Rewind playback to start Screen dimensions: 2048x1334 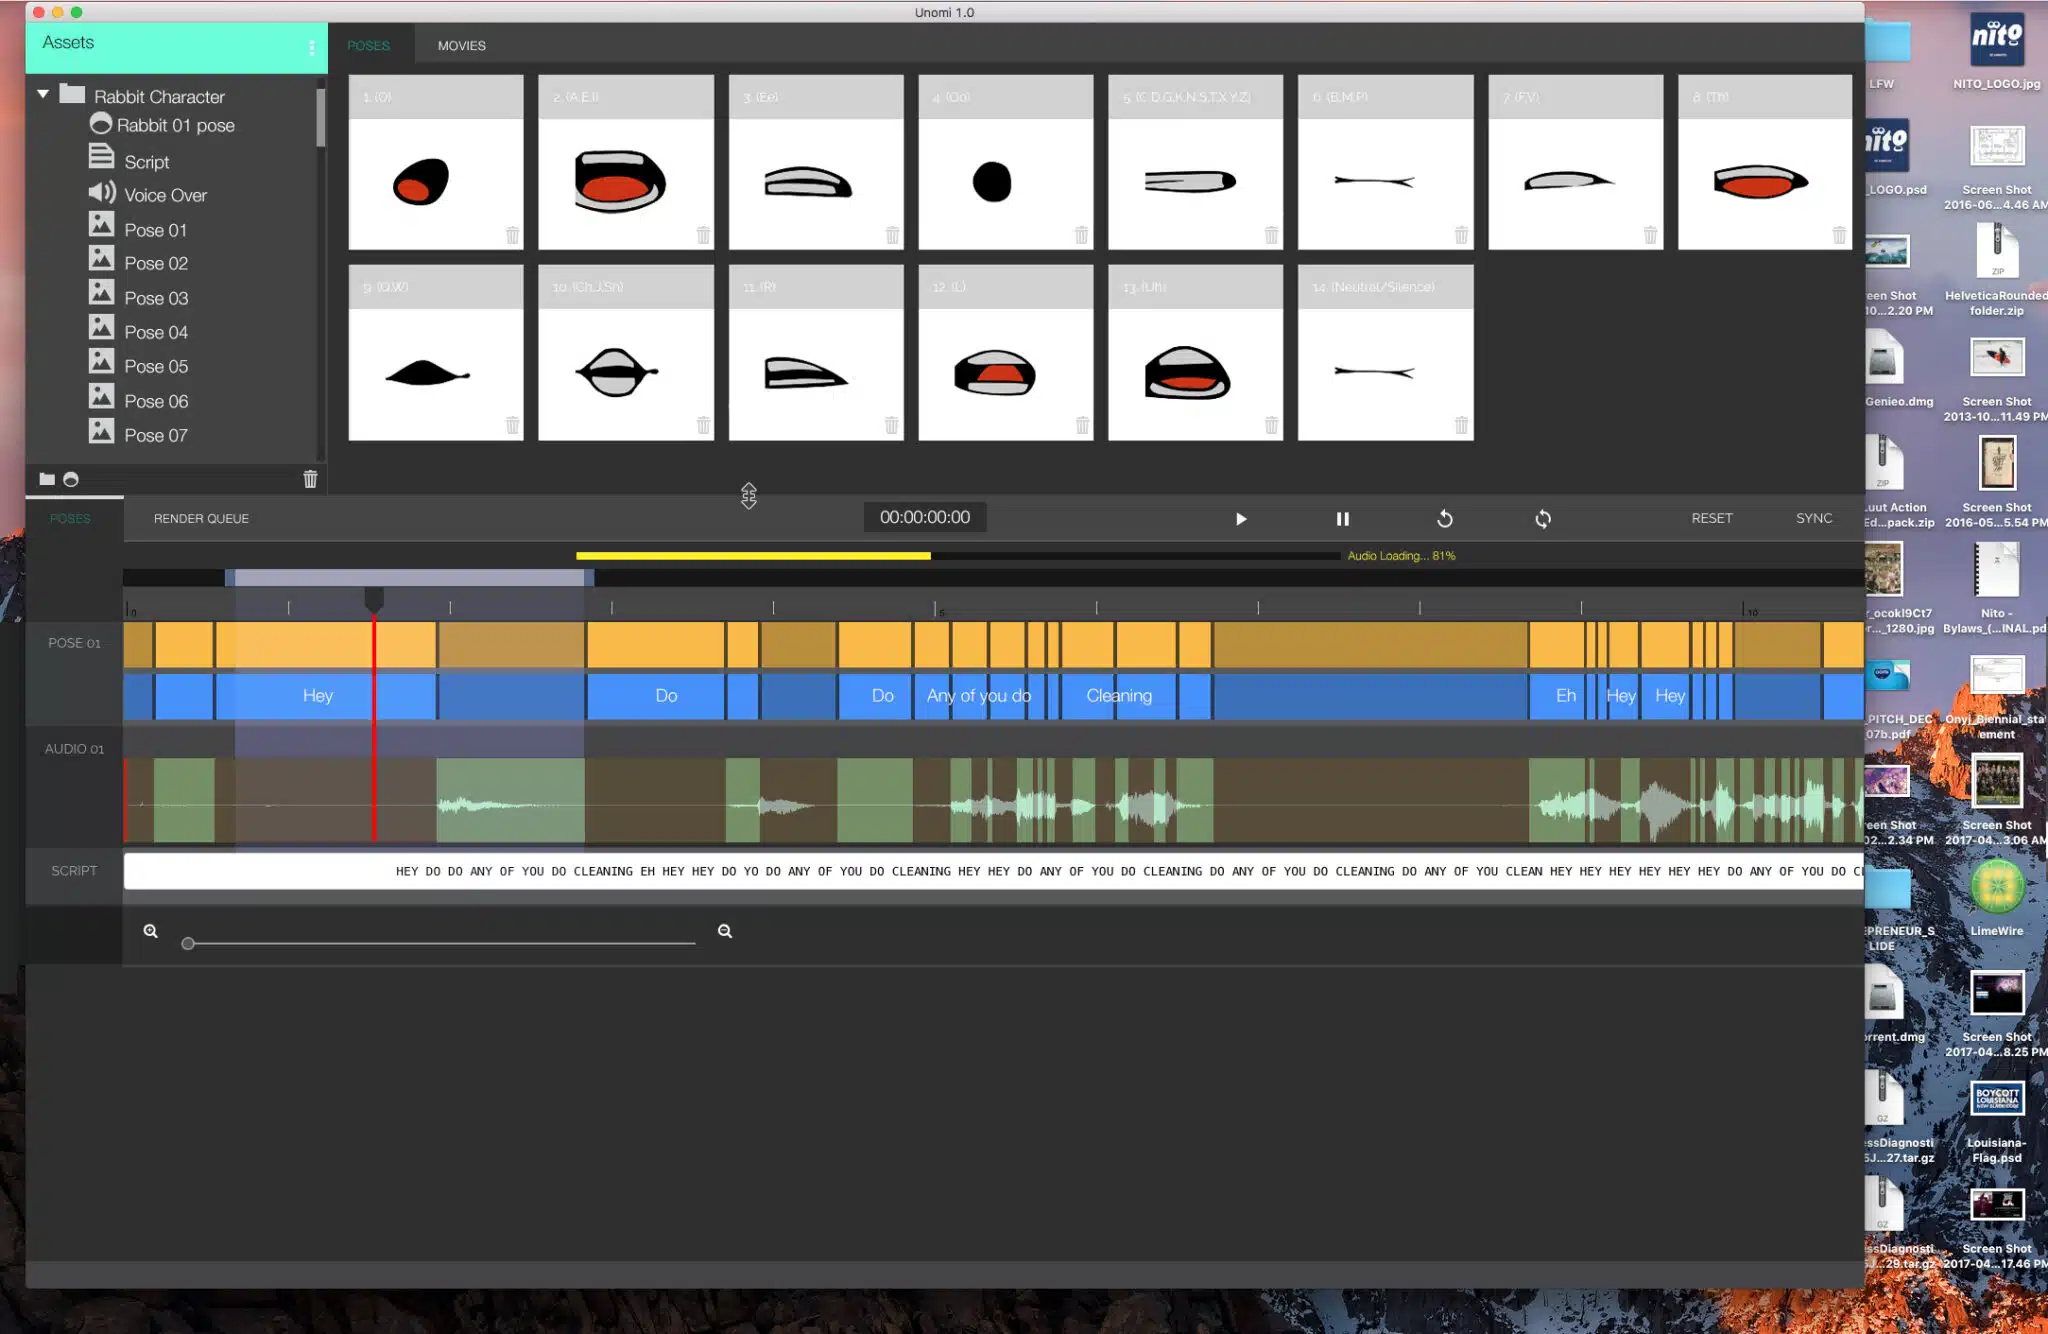[1444, 519]
